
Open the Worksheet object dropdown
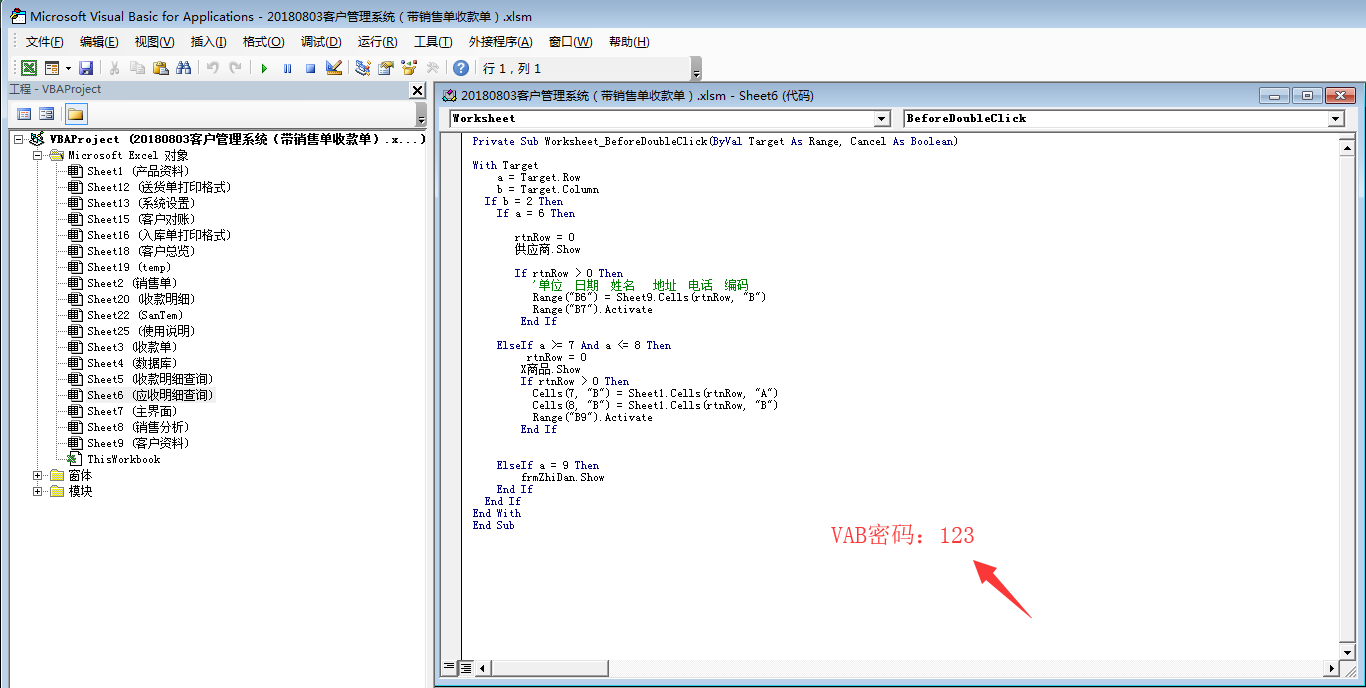point(882,118)
